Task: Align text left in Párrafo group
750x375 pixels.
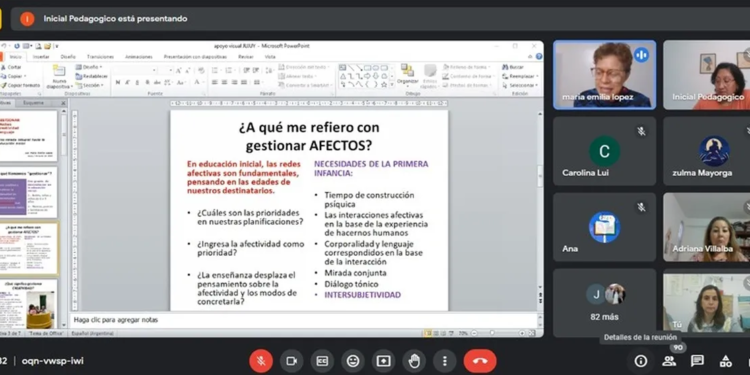Action: point(215,82)
